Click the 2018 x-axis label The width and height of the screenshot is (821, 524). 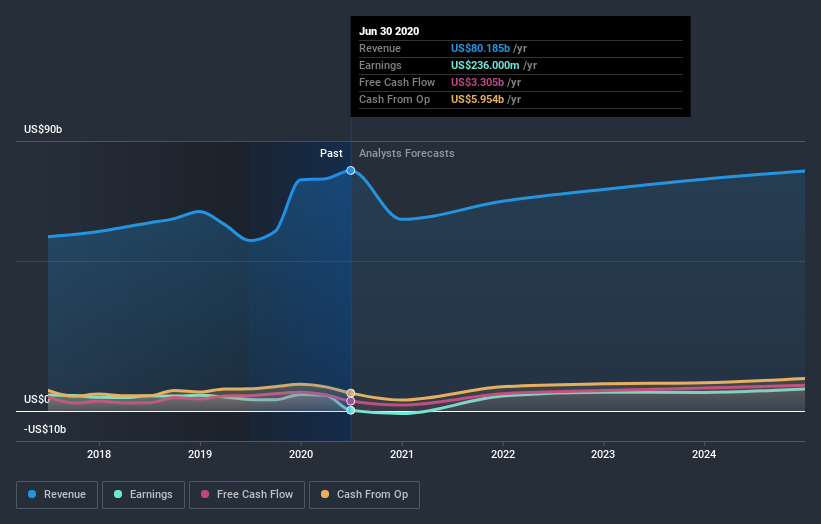click(99, 454)
